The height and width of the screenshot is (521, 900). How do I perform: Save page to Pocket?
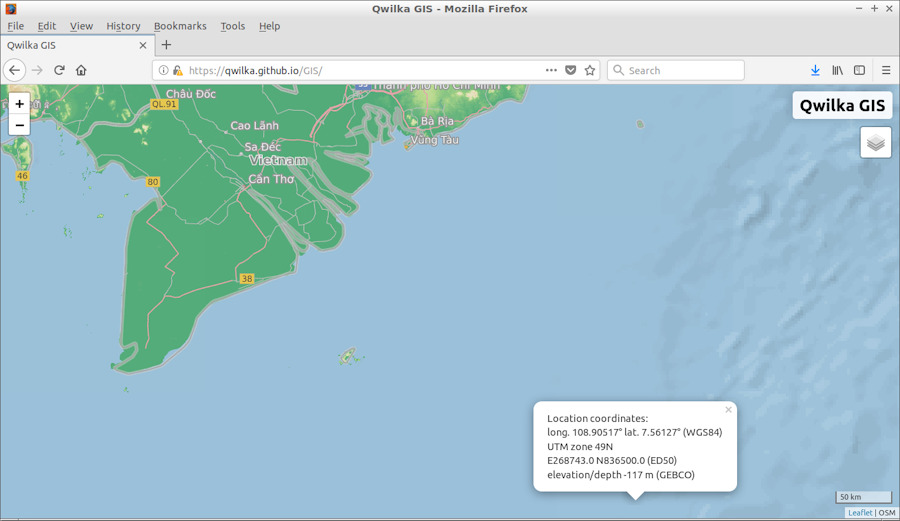pyautogui.click(x=571, y=70)
